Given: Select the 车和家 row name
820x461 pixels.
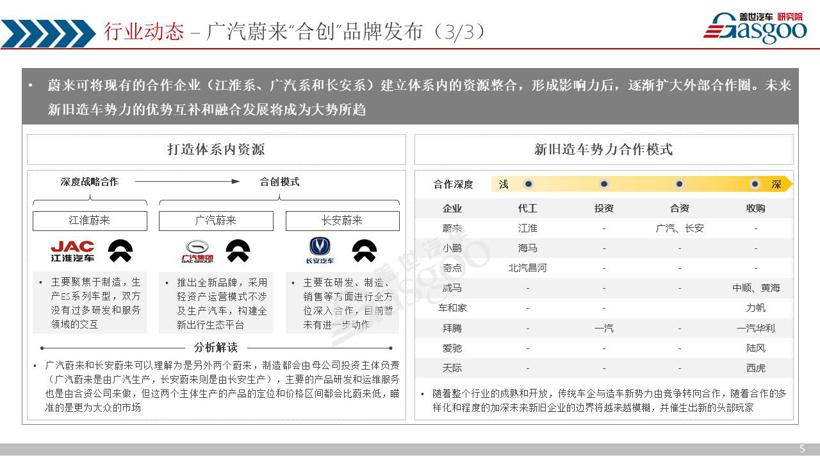Looking at the screenshot, I should (452, 308).
